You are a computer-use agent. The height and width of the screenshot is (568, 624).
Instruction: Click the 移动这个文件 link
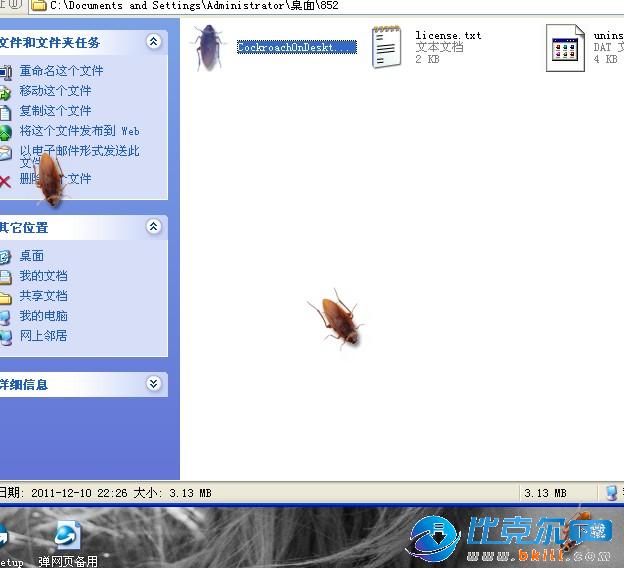55,91
